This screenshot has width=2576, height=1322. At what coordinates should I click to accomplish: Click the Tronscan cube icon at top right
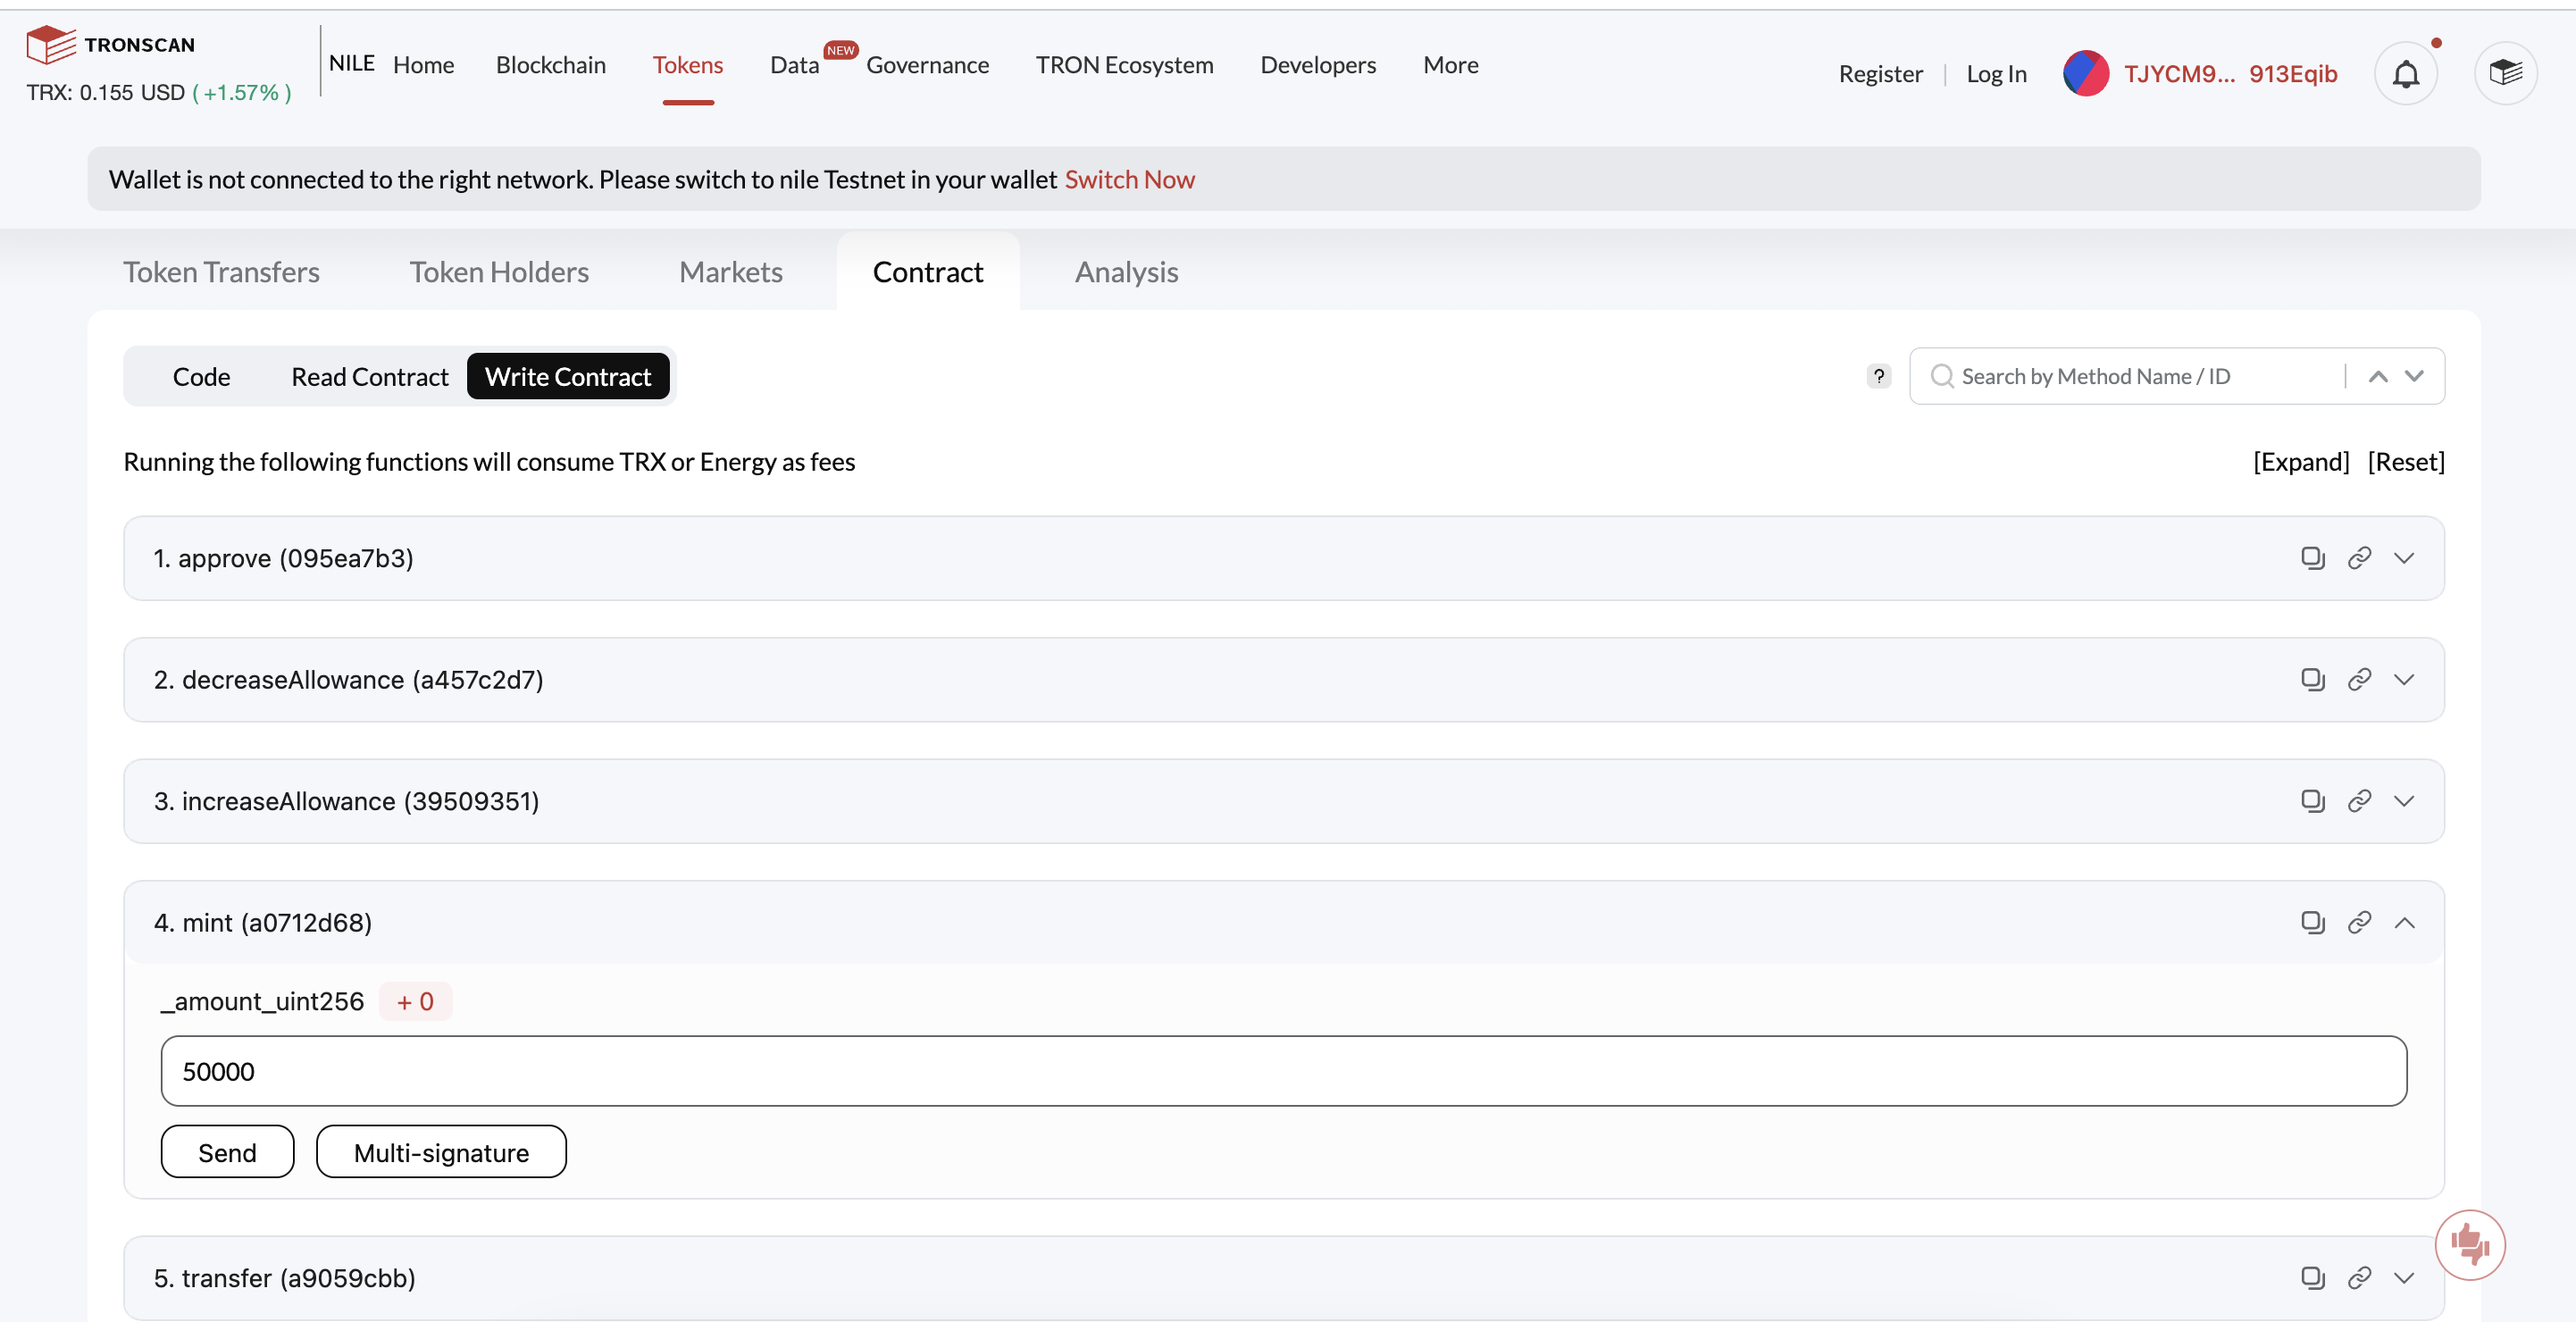[x=2505, y=73]
